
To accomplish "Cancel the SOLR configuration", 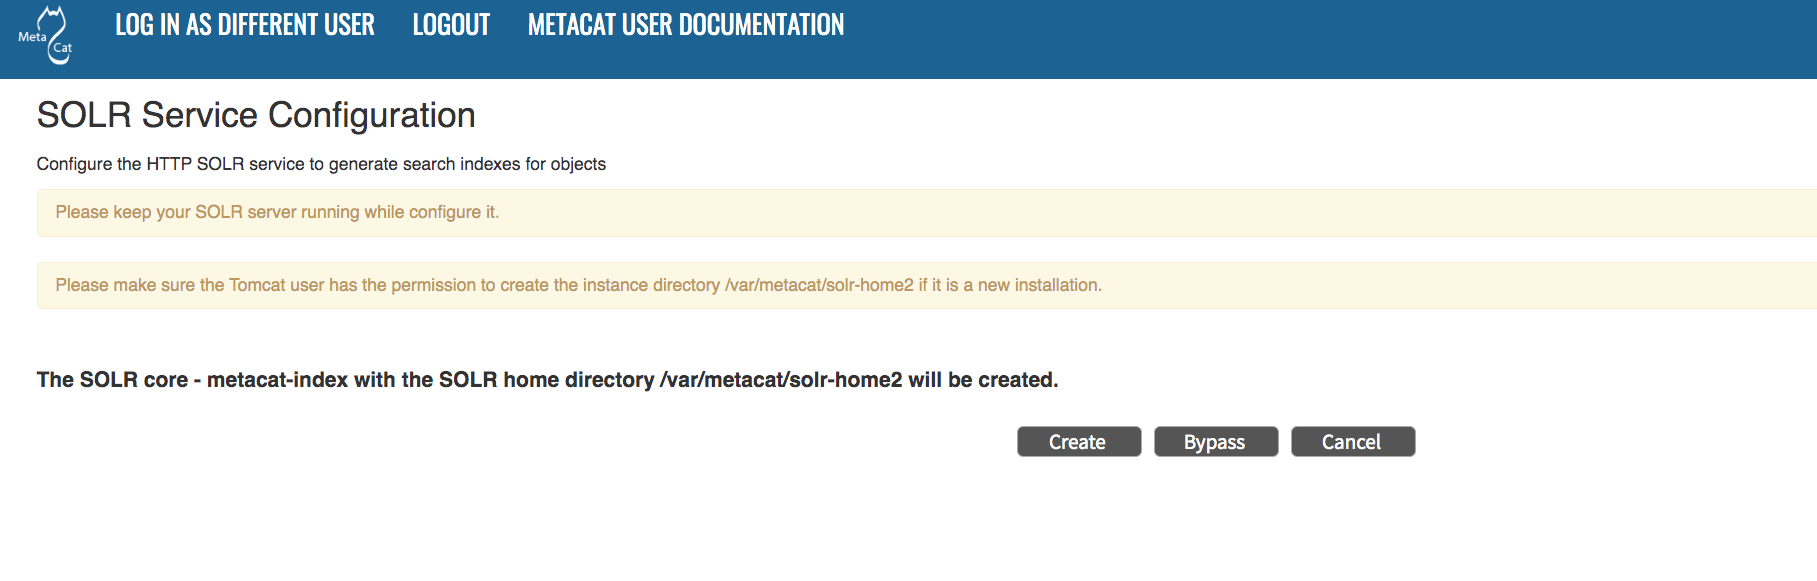I will coord(1352,442).
